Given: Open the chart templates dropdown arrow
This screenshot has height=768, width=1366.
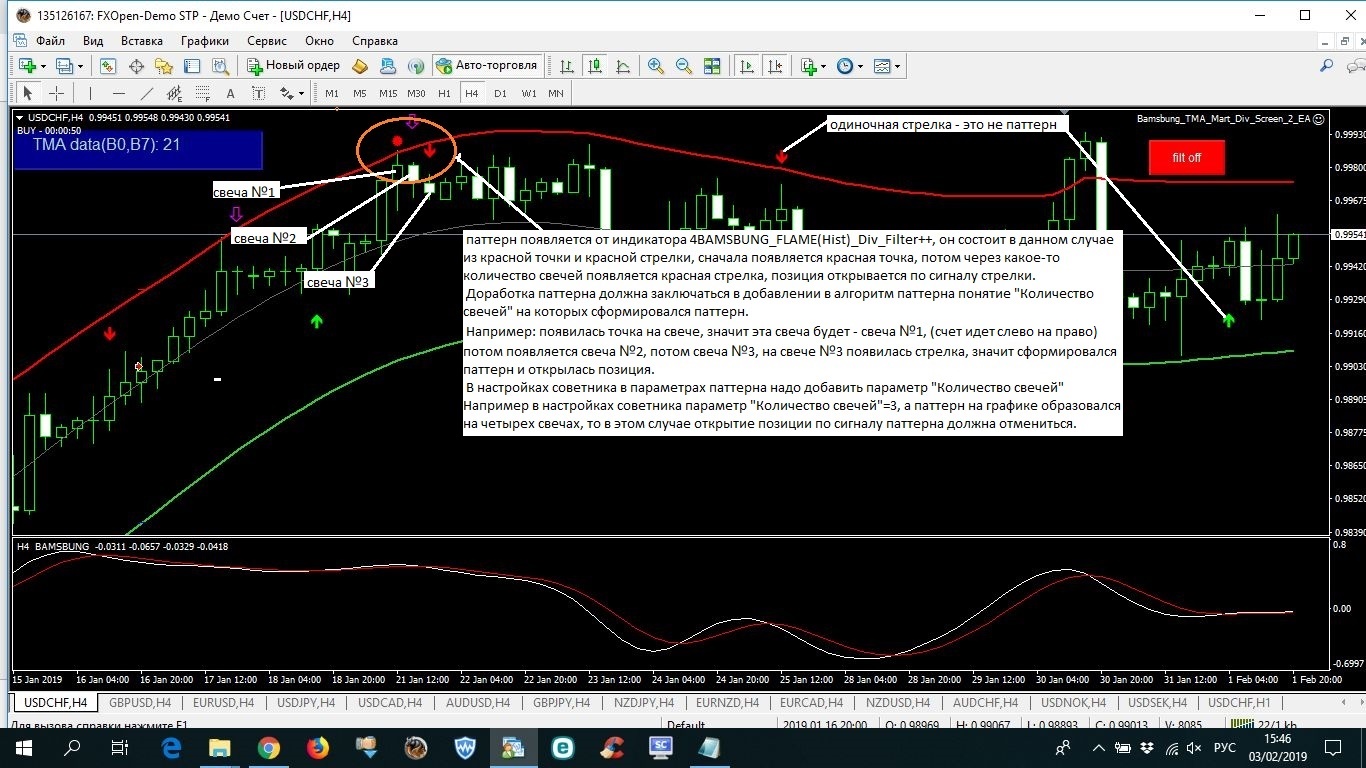Looking at the screenshot, I should [897, 66].
